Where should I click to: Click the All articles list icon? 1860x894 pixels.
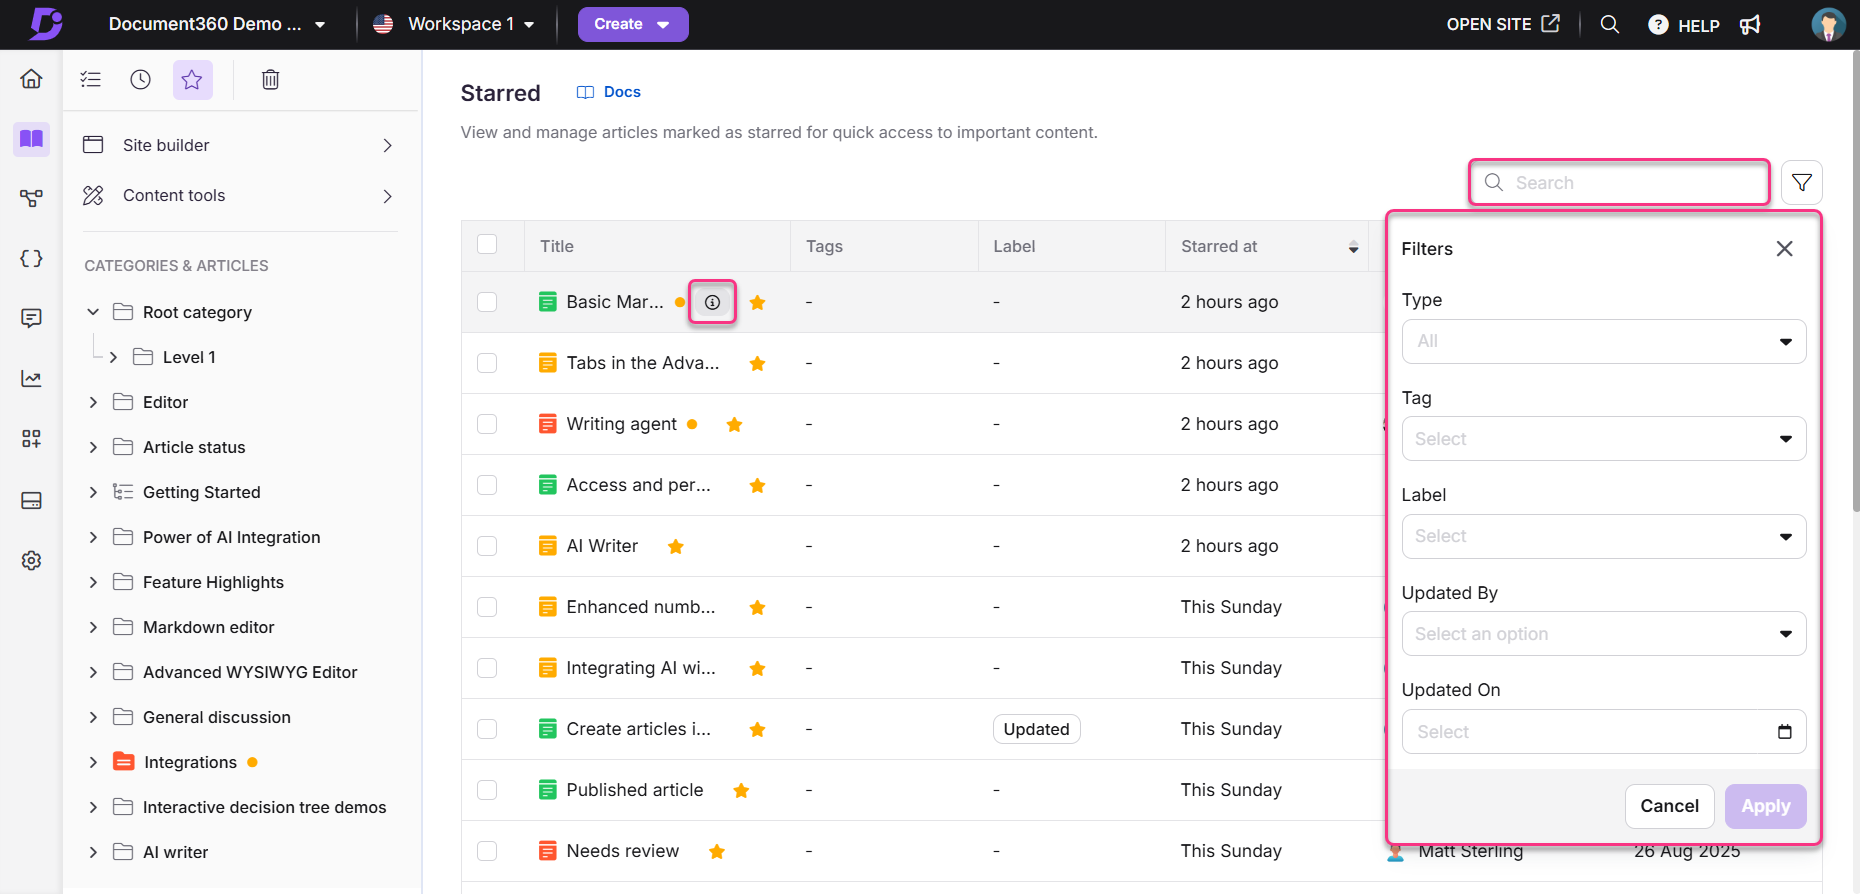click(91, 79)
